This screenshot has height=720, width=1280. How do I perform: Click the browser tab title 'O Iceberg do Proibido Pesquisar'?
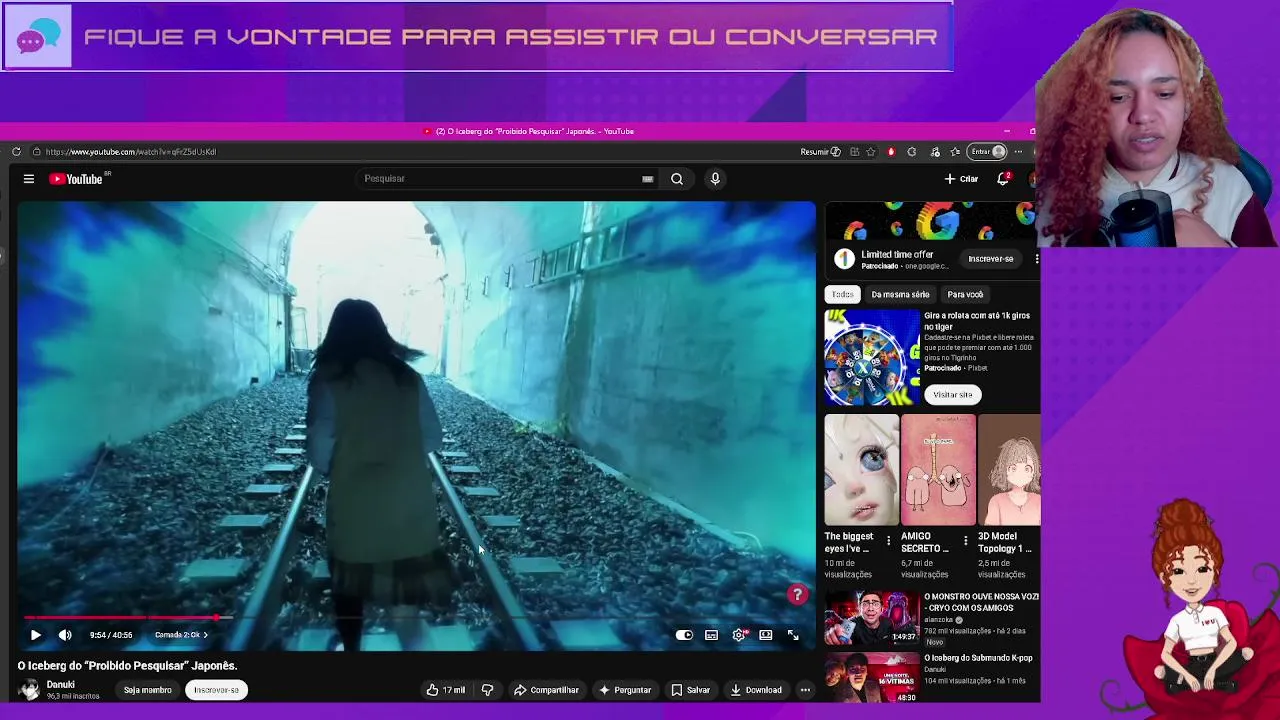(535, 131)
